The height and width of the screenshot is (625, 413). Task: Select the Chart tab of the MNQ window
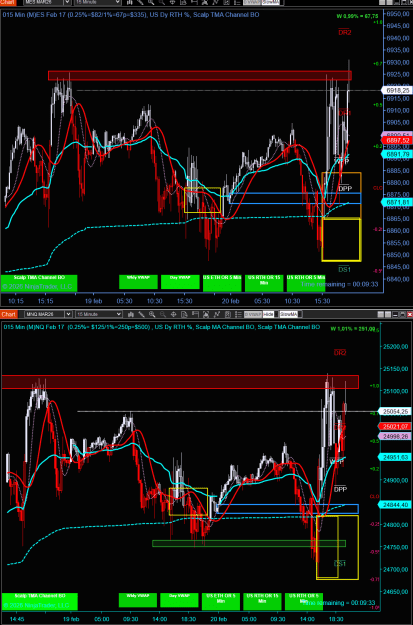(8, 314)
